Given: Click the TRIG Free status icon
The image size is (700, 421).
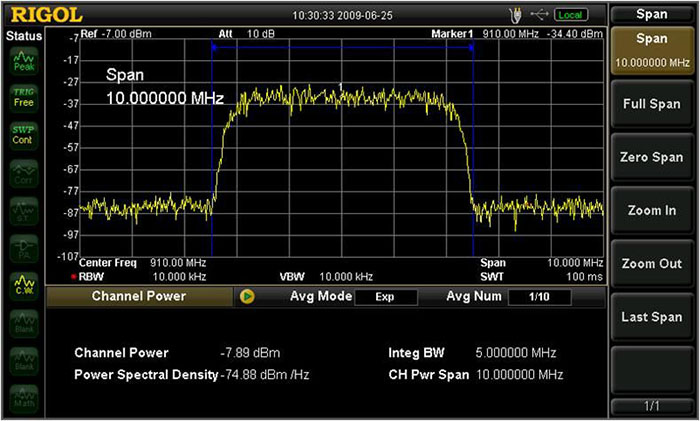Looking at the screenshot, I should [x=22, y=96].
